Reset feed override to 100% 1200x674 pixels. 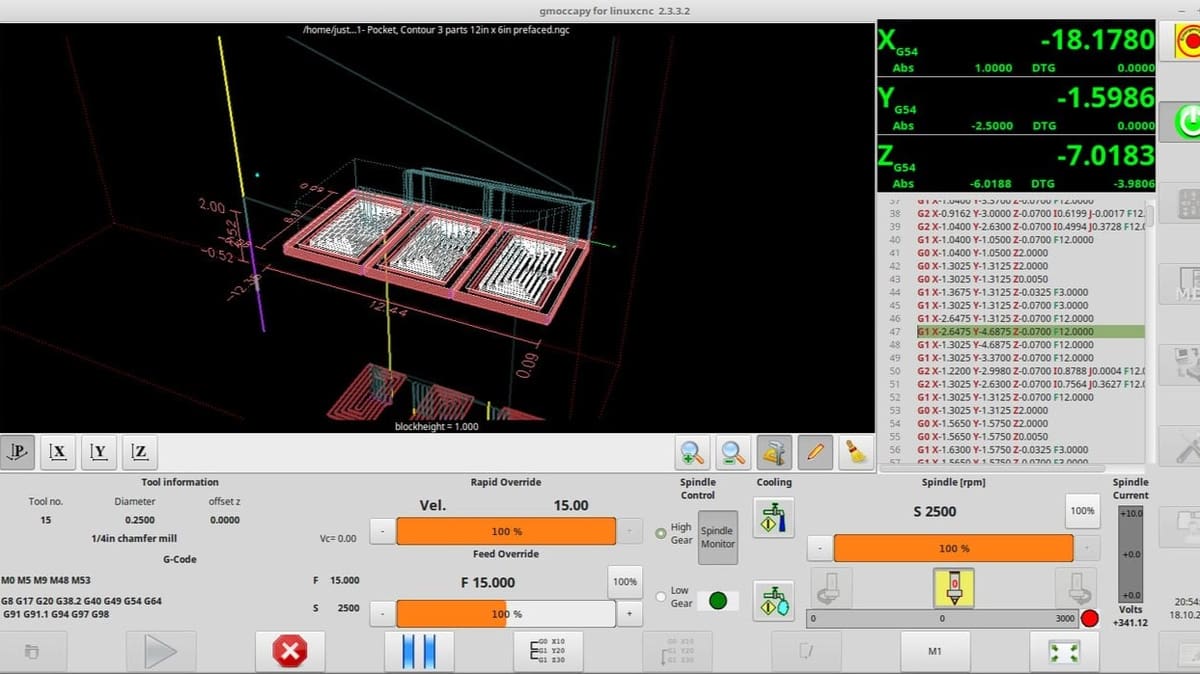click(624, 582)
